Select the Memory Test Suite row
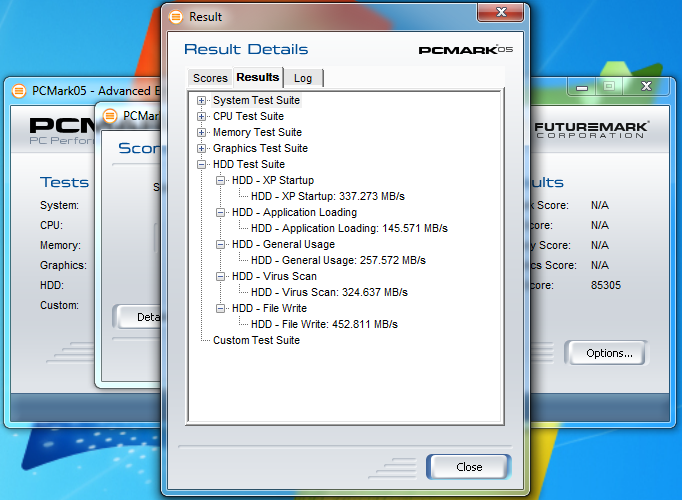The height and width of the screenshot is (500, 682). pyautogui.click(x=257, y=133)
